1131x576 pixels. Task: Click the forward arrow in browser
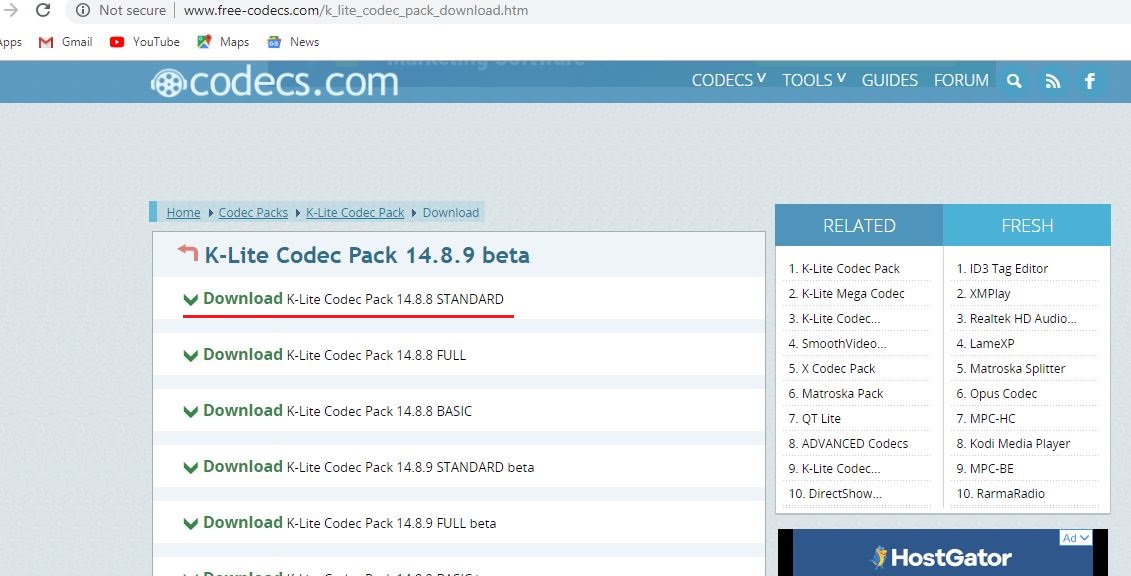(x=11, y=10)
